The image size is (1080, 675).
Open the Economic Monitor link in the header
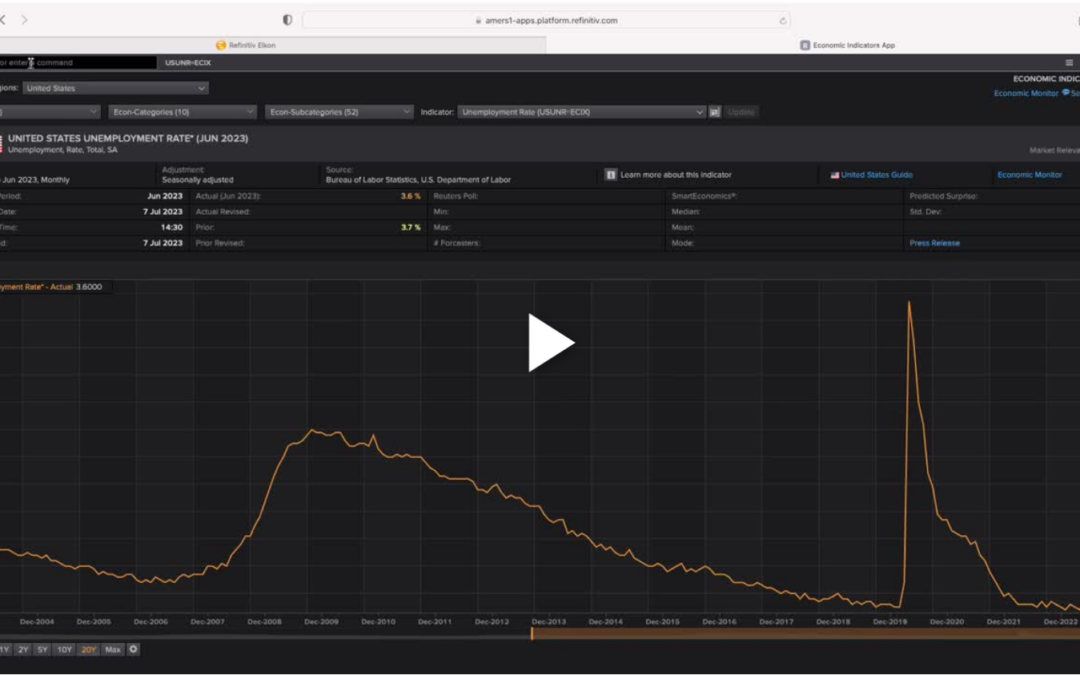[x=1026, y=93]
